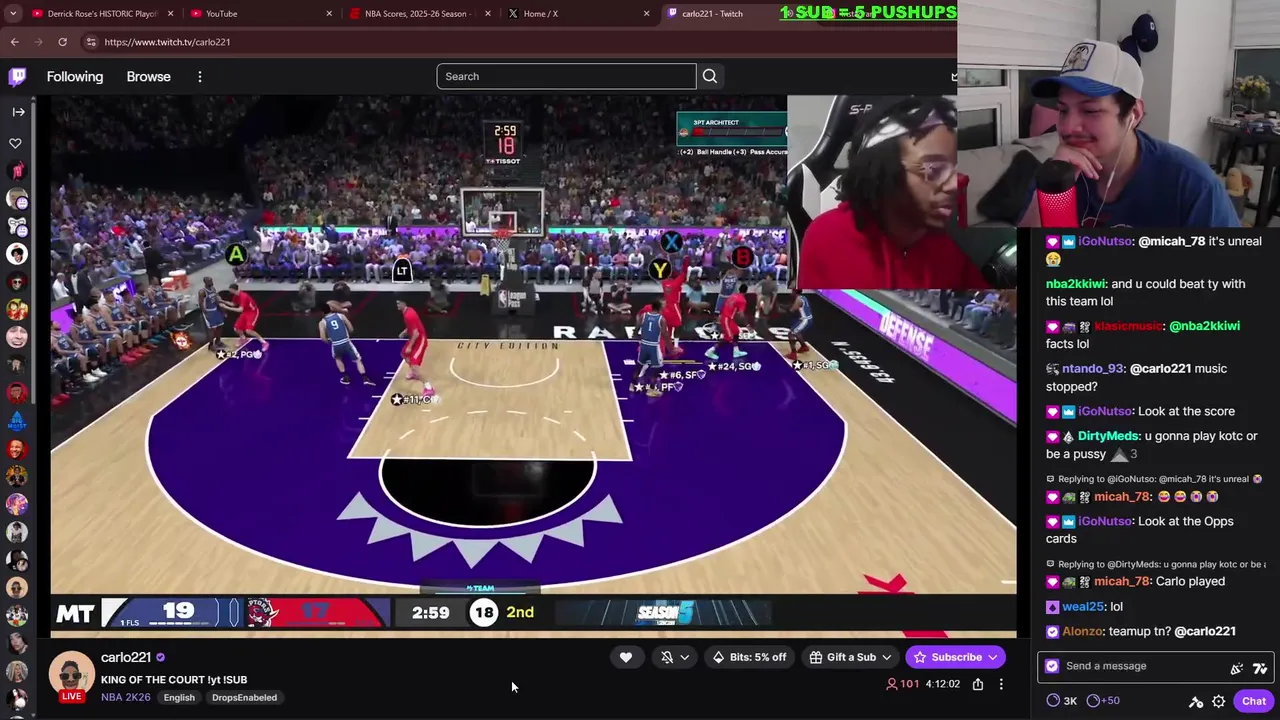
Task: Open site info icon in address bar
Action: pyautogui.click(x=91, y=42)
